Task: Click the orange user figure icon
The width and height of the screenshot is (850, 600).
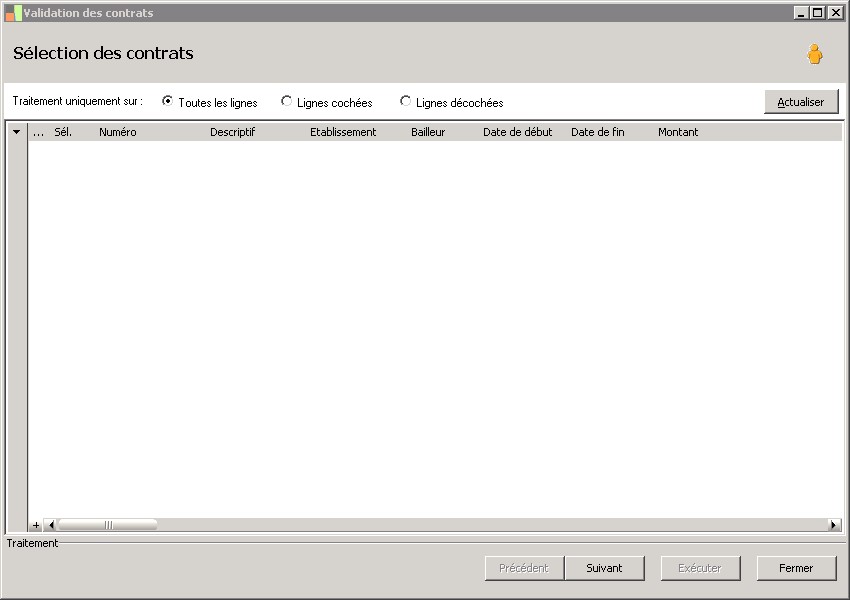Action: (x=814, y=54)
